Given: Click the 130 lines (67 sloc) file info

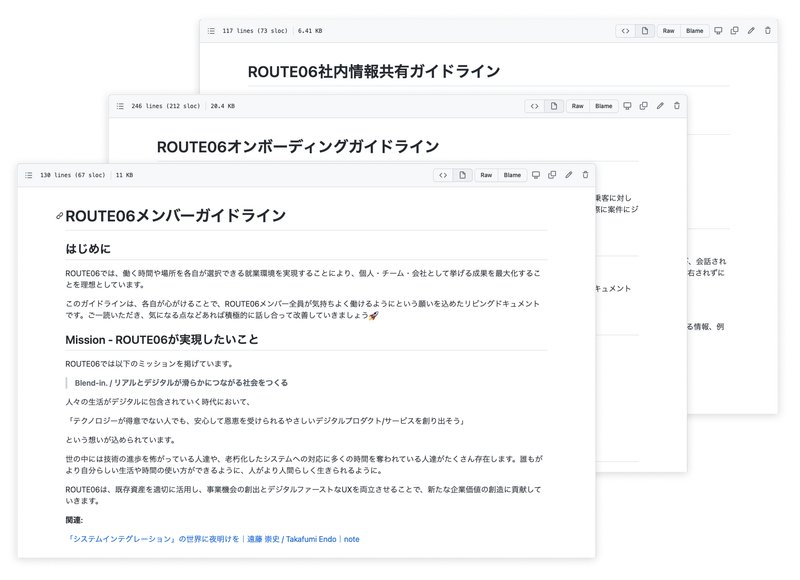Looking at the screenshot, I should (x=72, y=175).
